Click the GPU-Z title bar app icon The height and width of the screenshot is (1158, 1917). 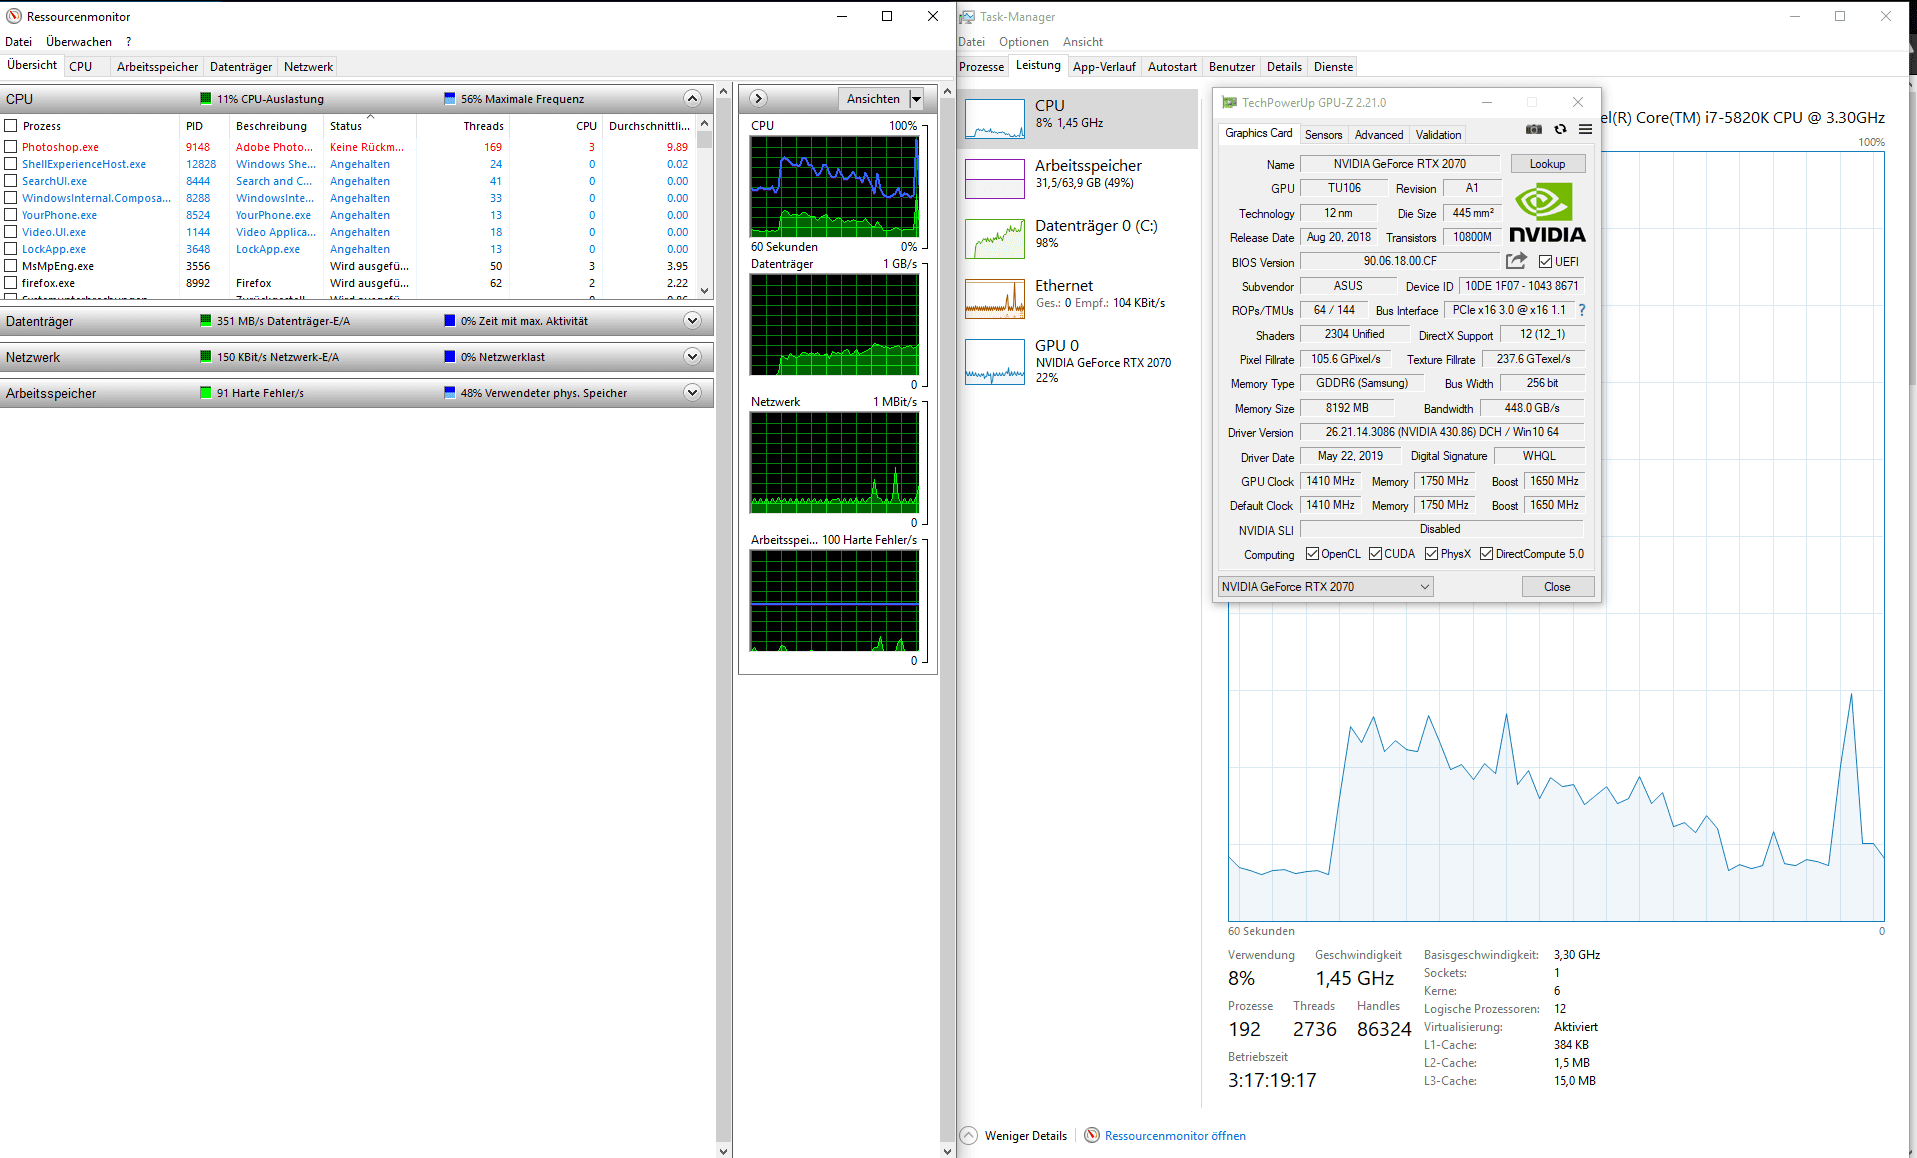pos(1229,102)
